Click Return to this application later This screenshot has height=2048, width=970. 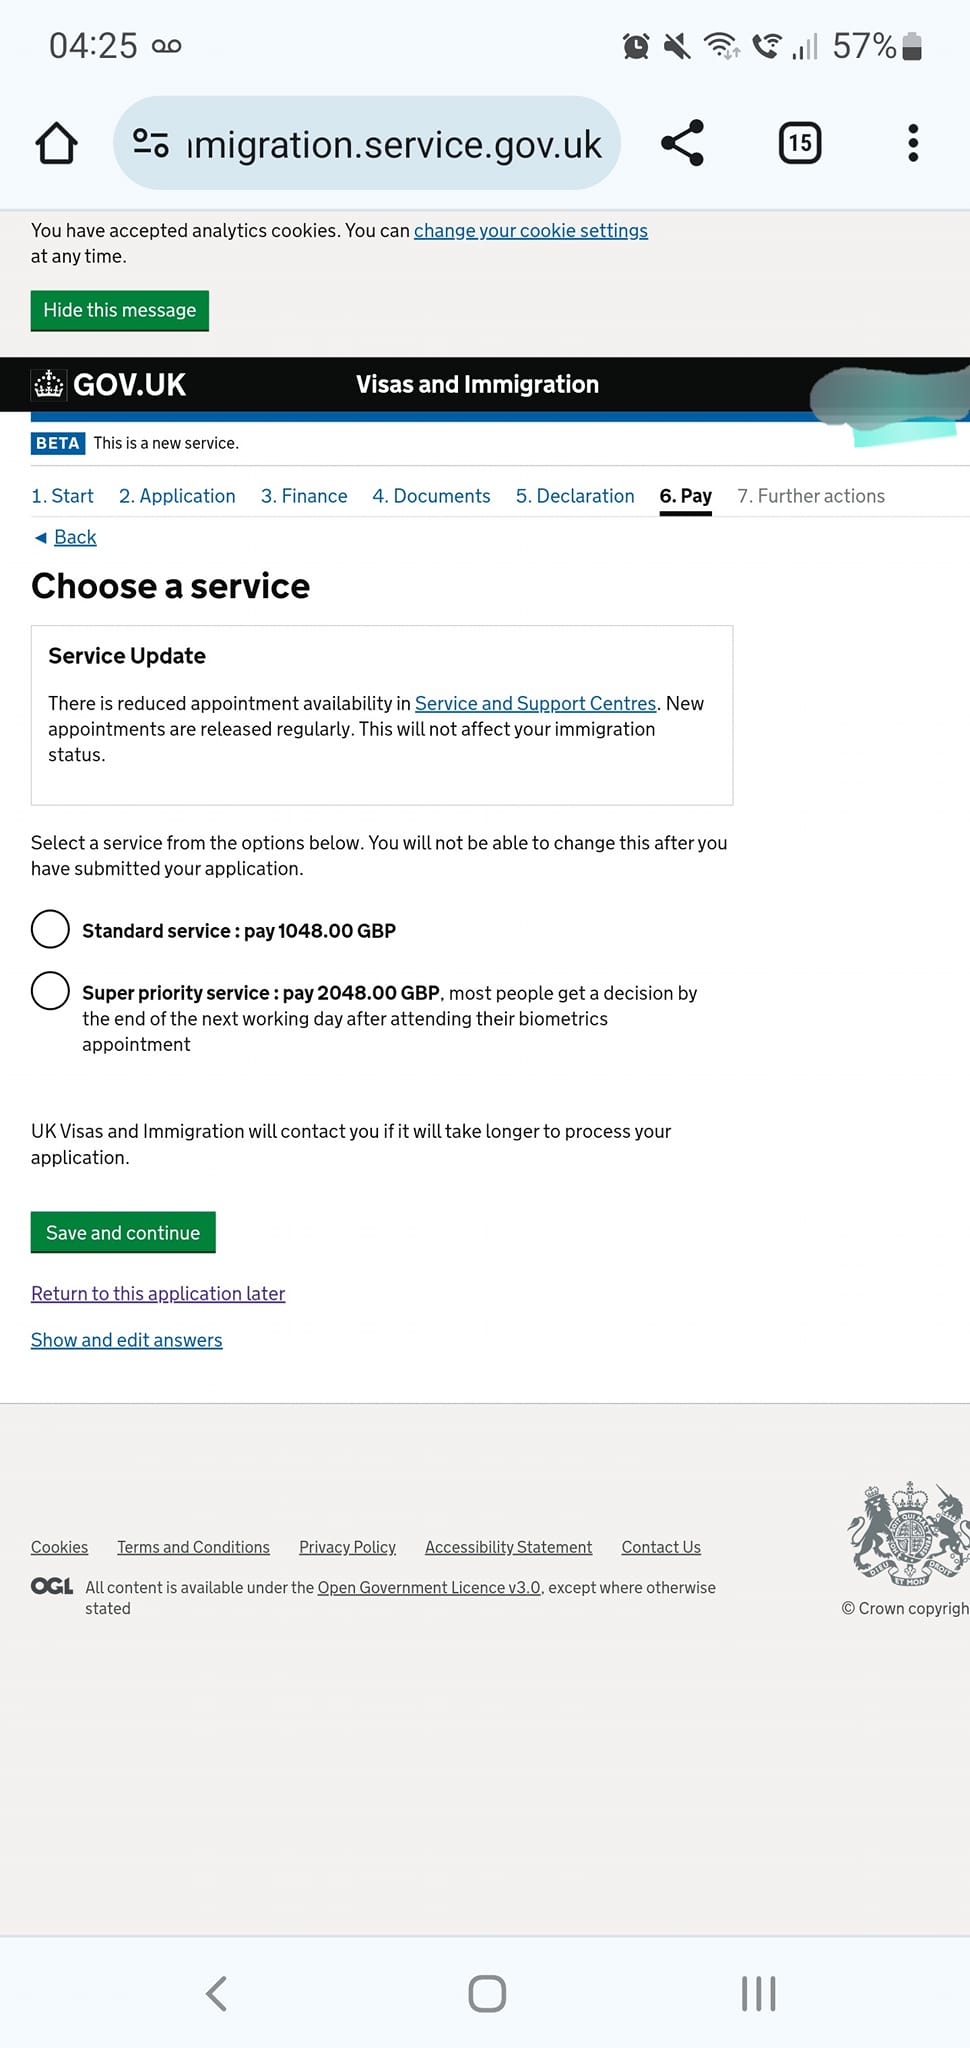[158, 1293]
